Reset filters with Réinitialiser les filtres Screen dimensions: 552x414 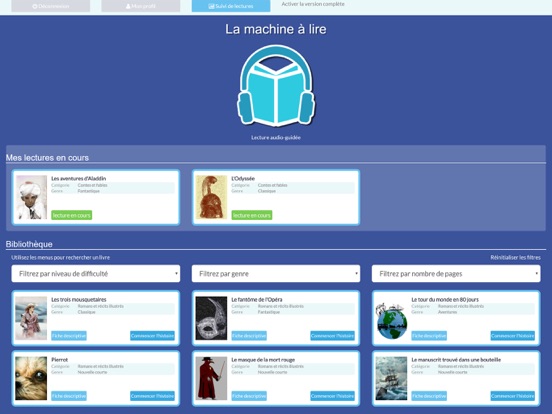515,258
